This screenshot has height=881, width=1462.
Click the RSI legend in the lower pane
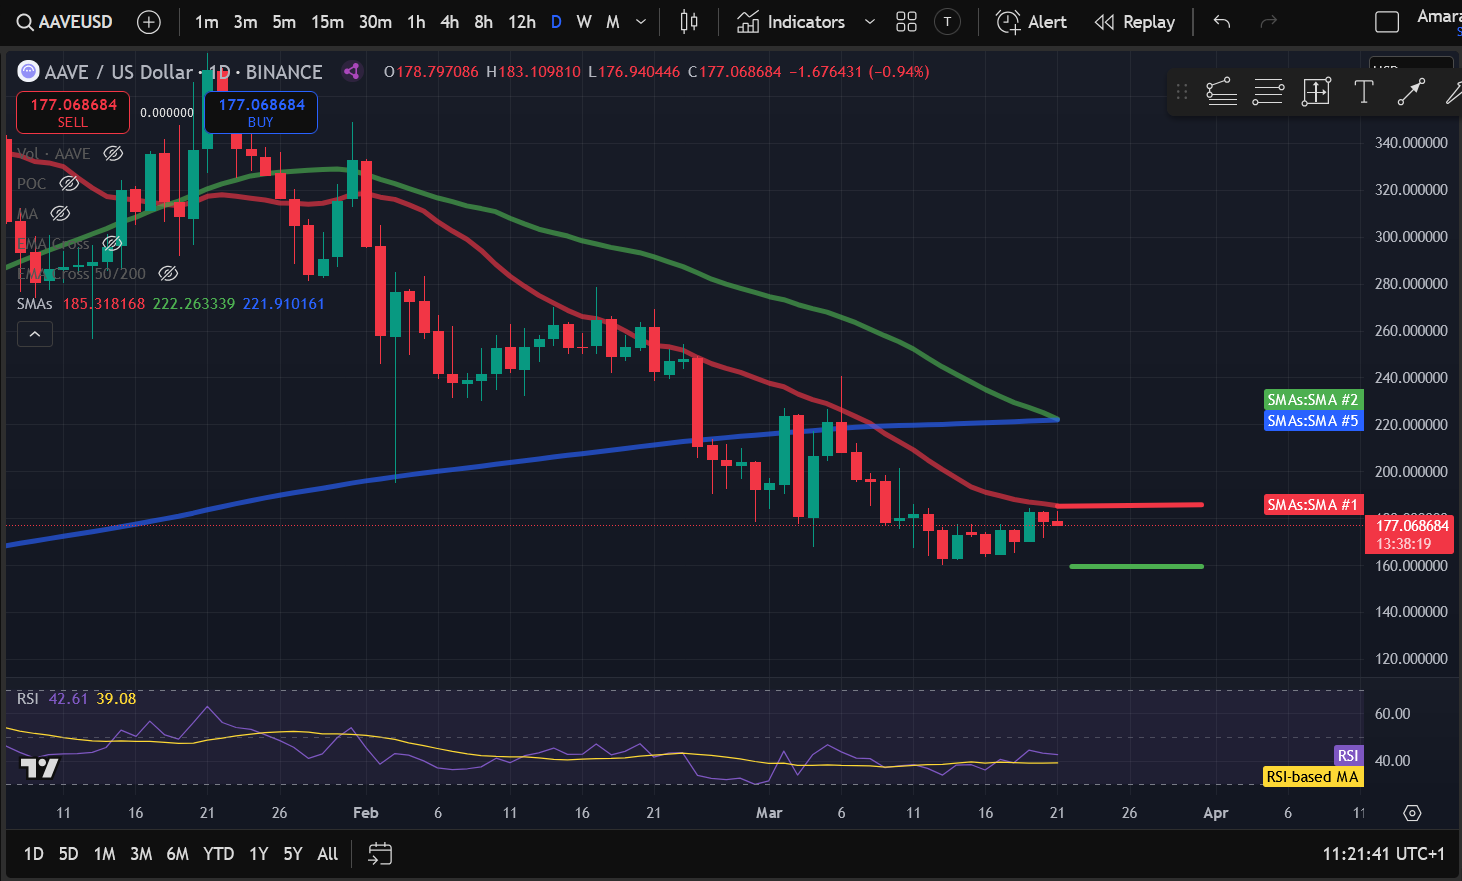click(x=28, y=698)
